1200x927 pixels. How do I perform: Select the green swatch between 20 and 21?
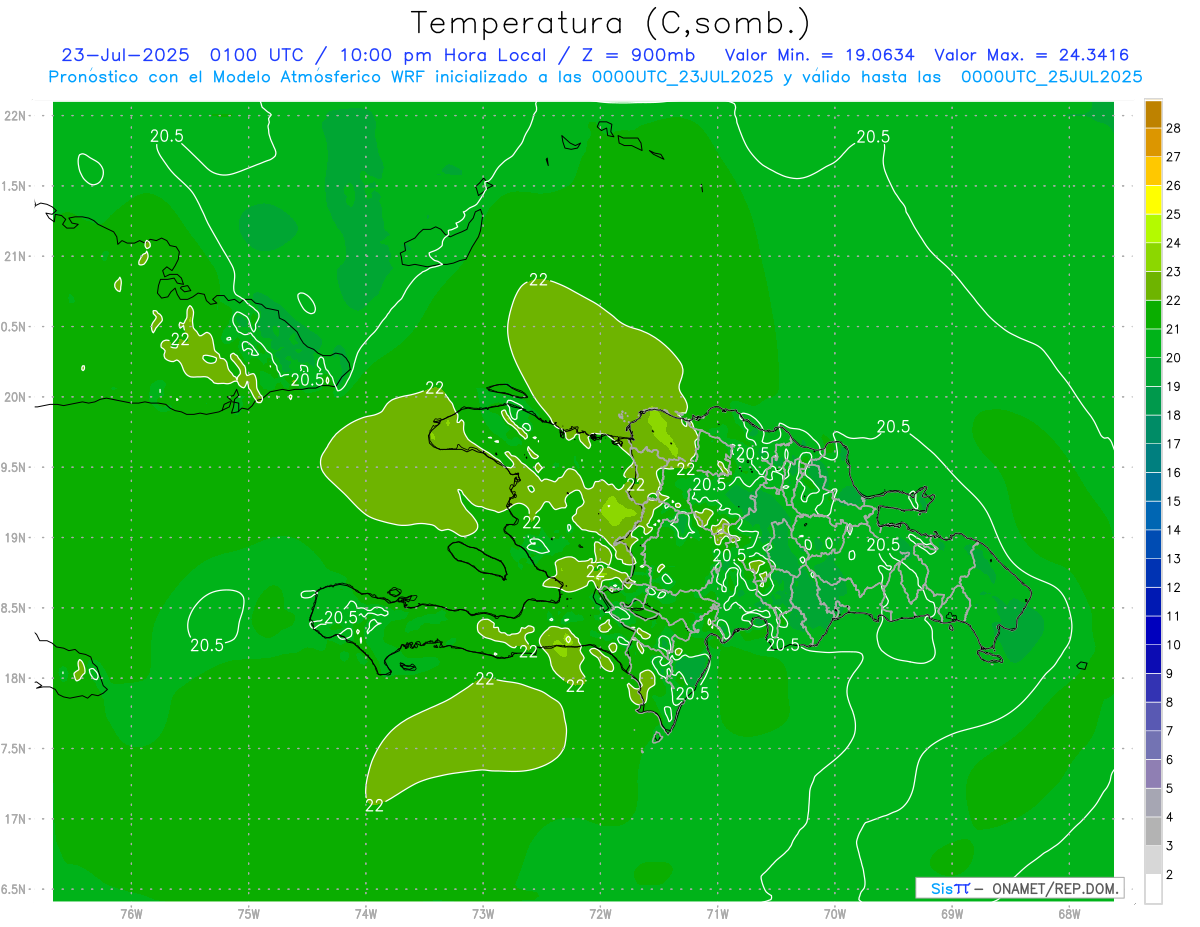coord(1153,343)
